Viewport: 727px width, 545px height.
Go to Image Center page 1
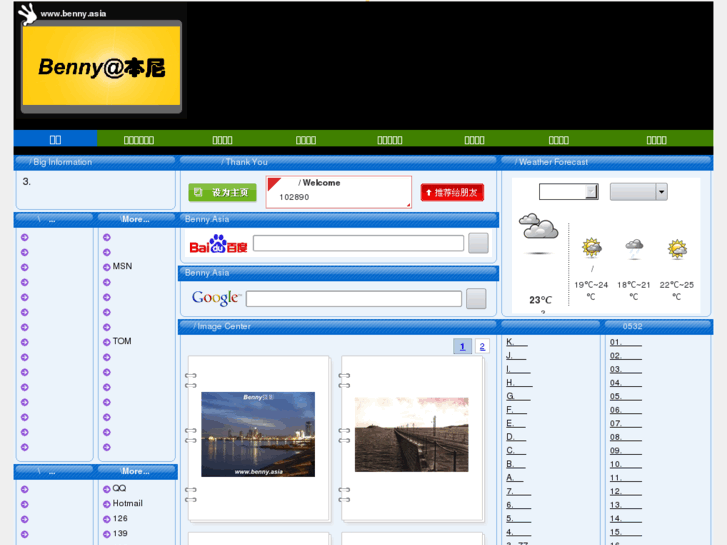(462, 346)
